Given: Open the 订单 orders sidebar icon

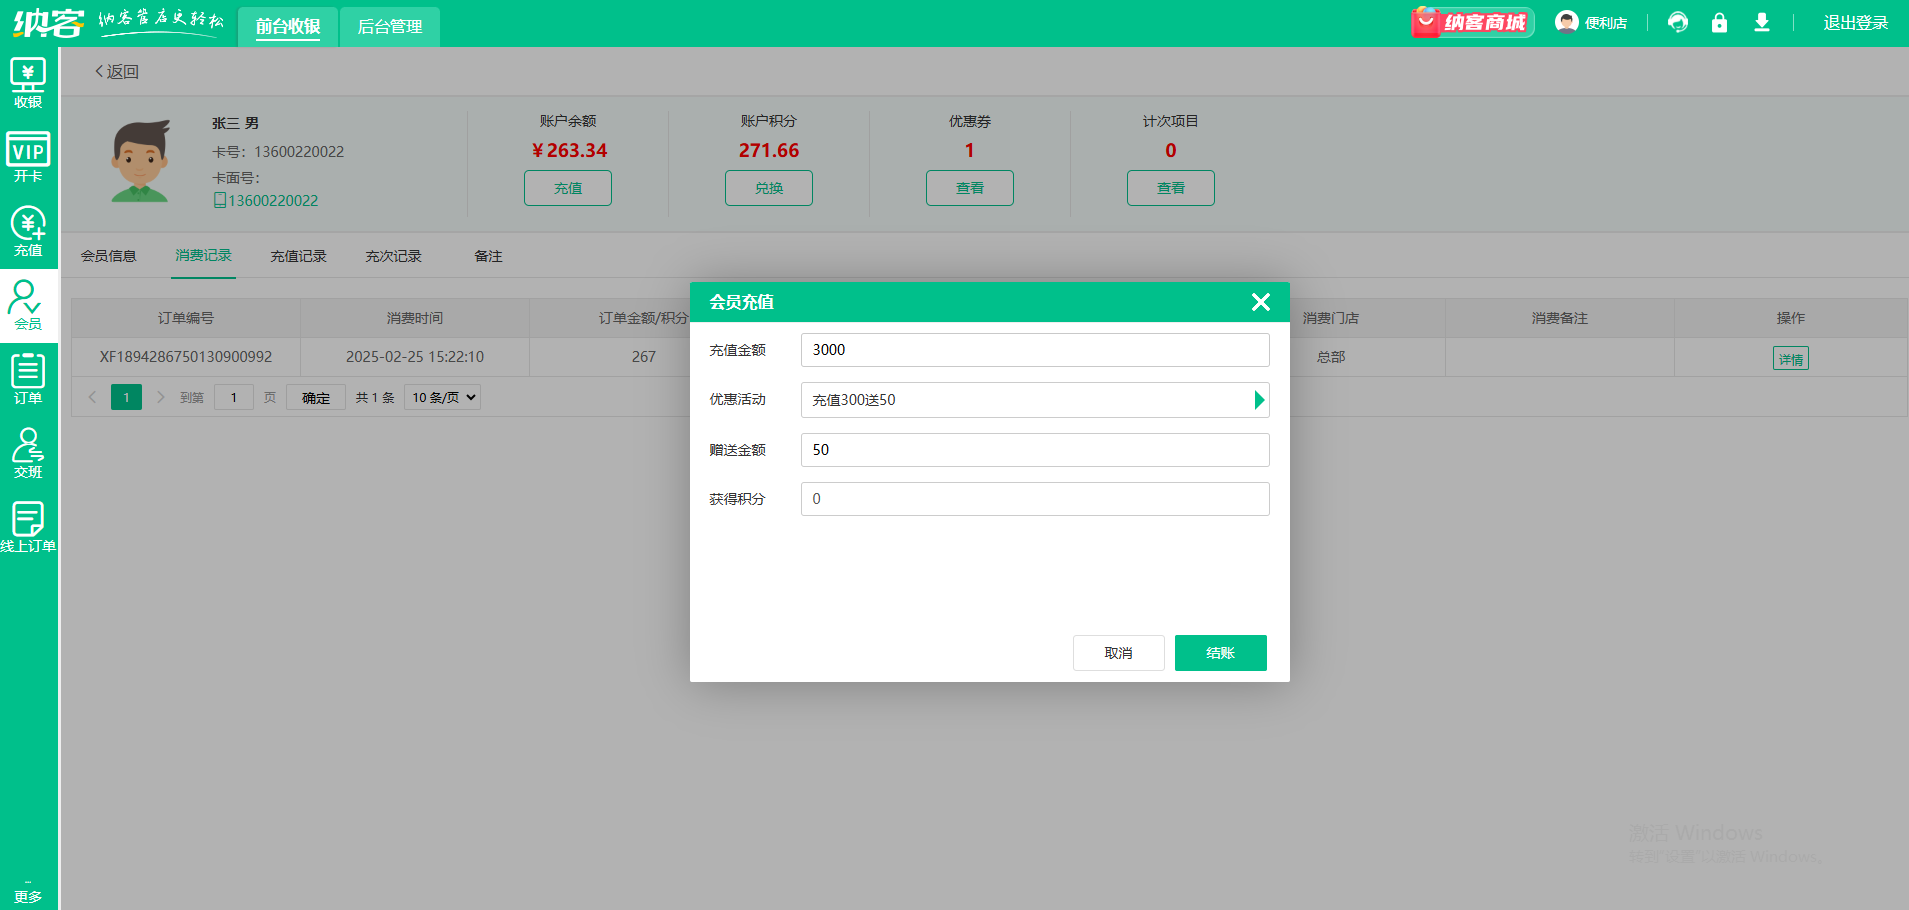Looking at the screenshot, I should 28,379.
